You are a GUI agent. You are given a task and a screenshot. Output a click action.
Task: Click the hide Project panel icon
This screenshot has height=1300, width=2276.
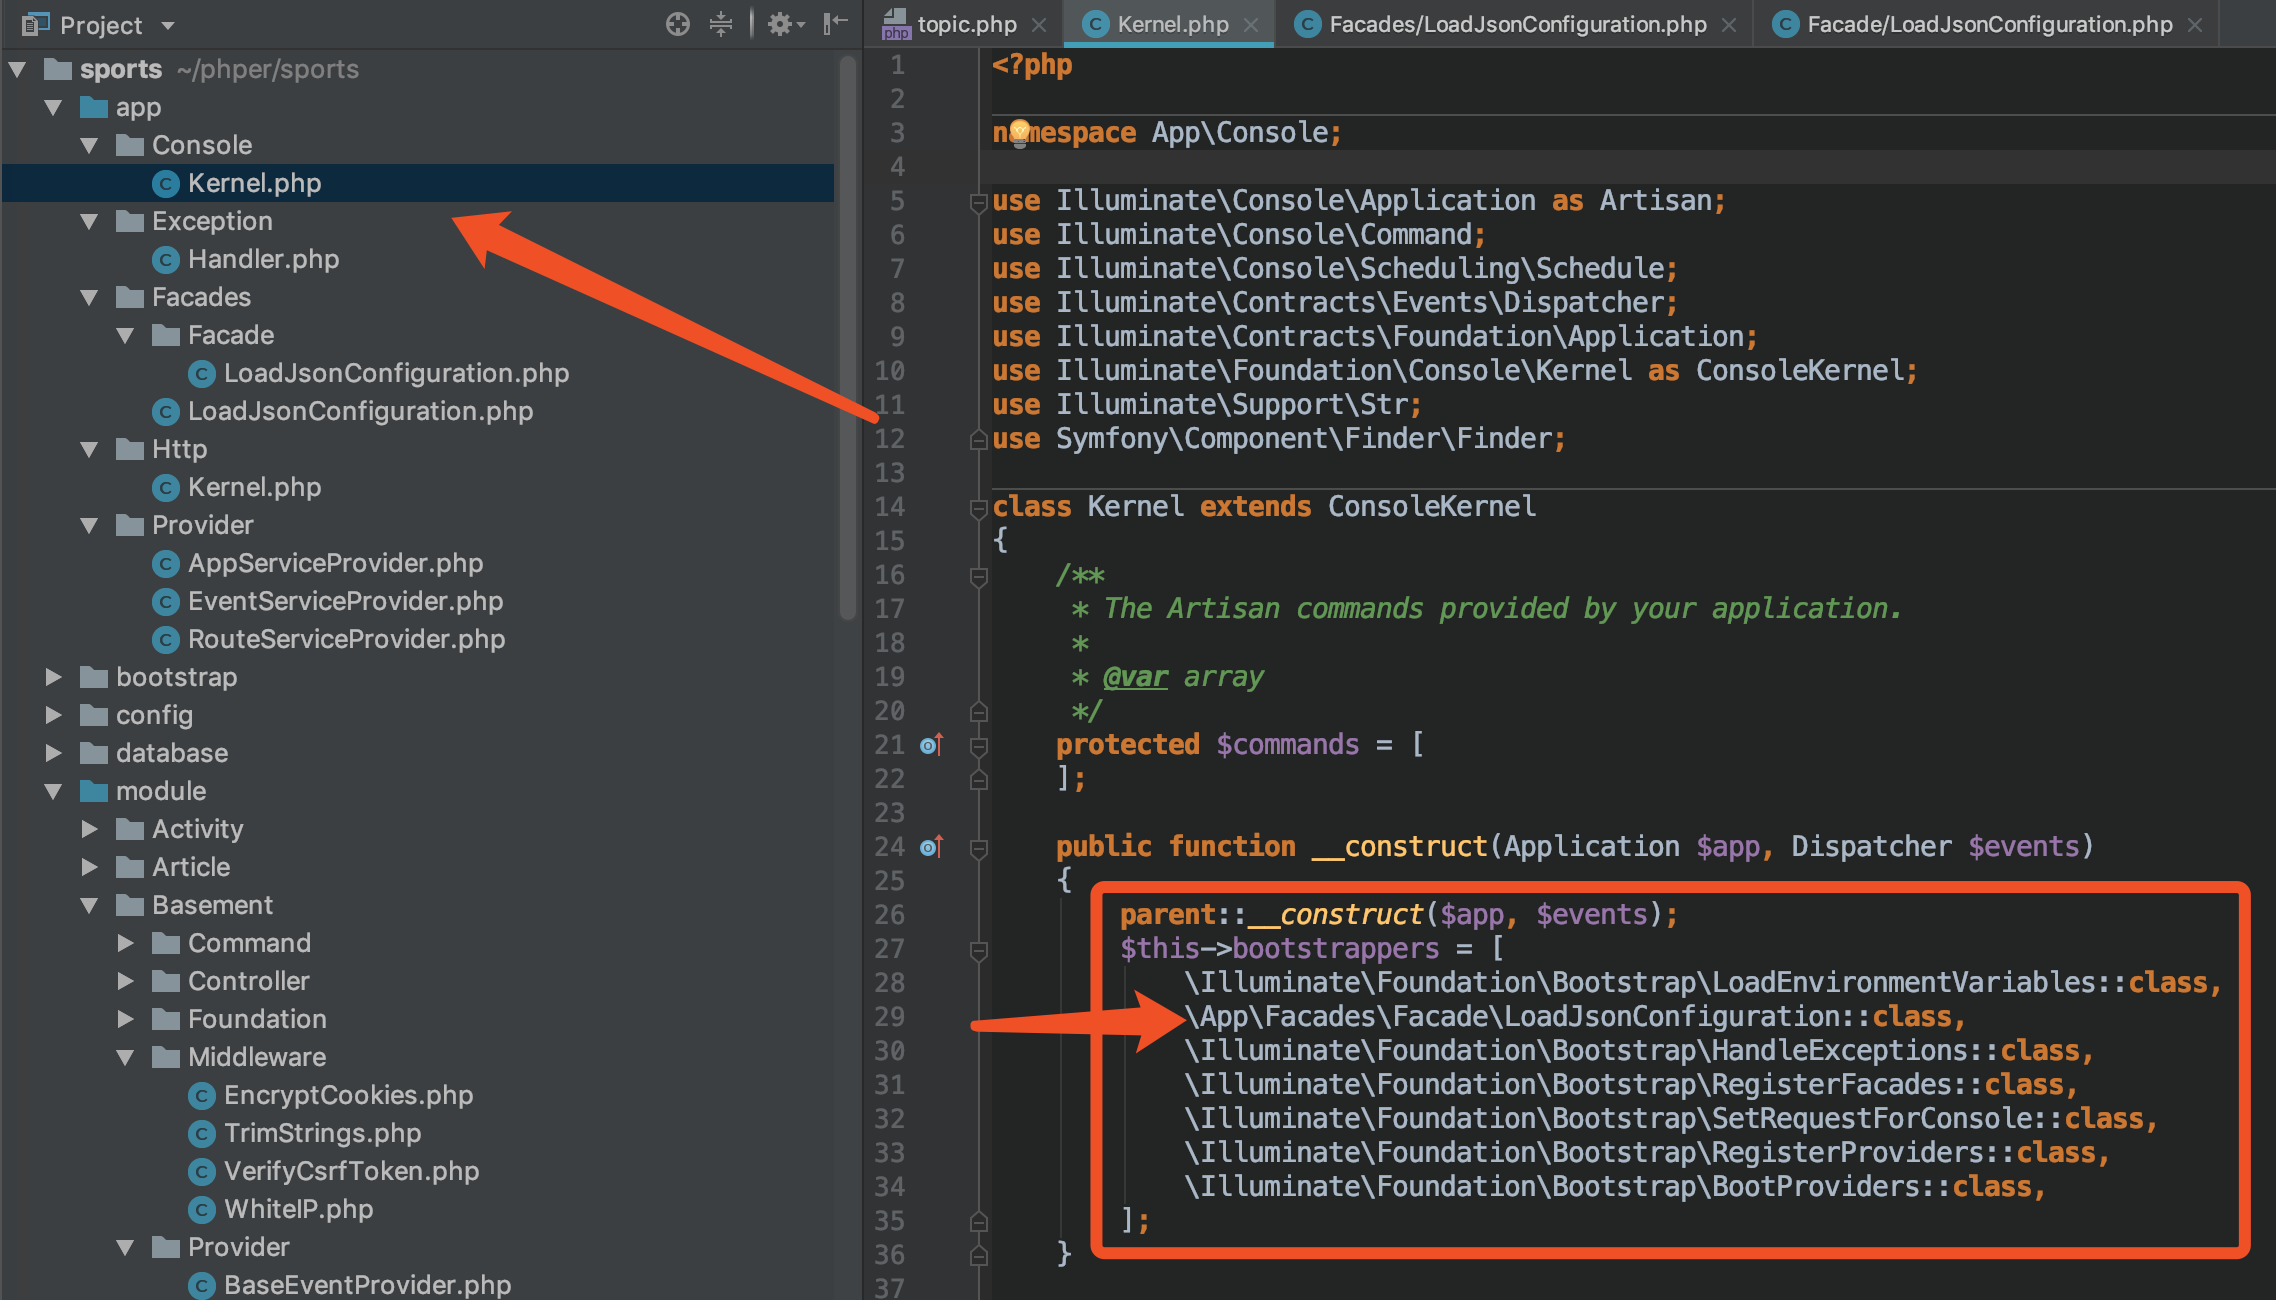click(x=835, y=24)
